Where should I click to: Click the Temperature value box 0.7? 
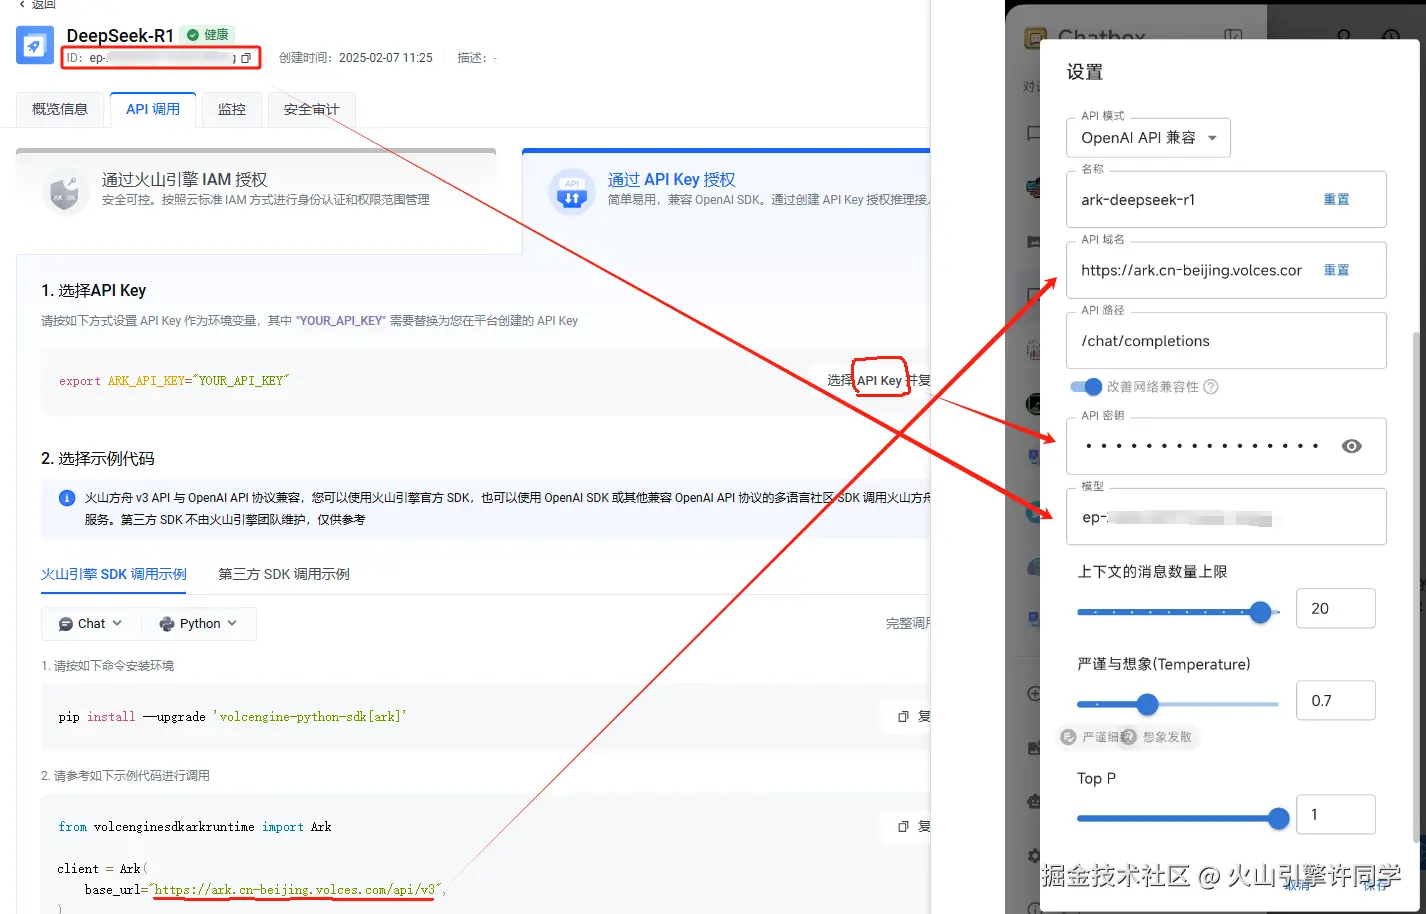point(1335,700)
